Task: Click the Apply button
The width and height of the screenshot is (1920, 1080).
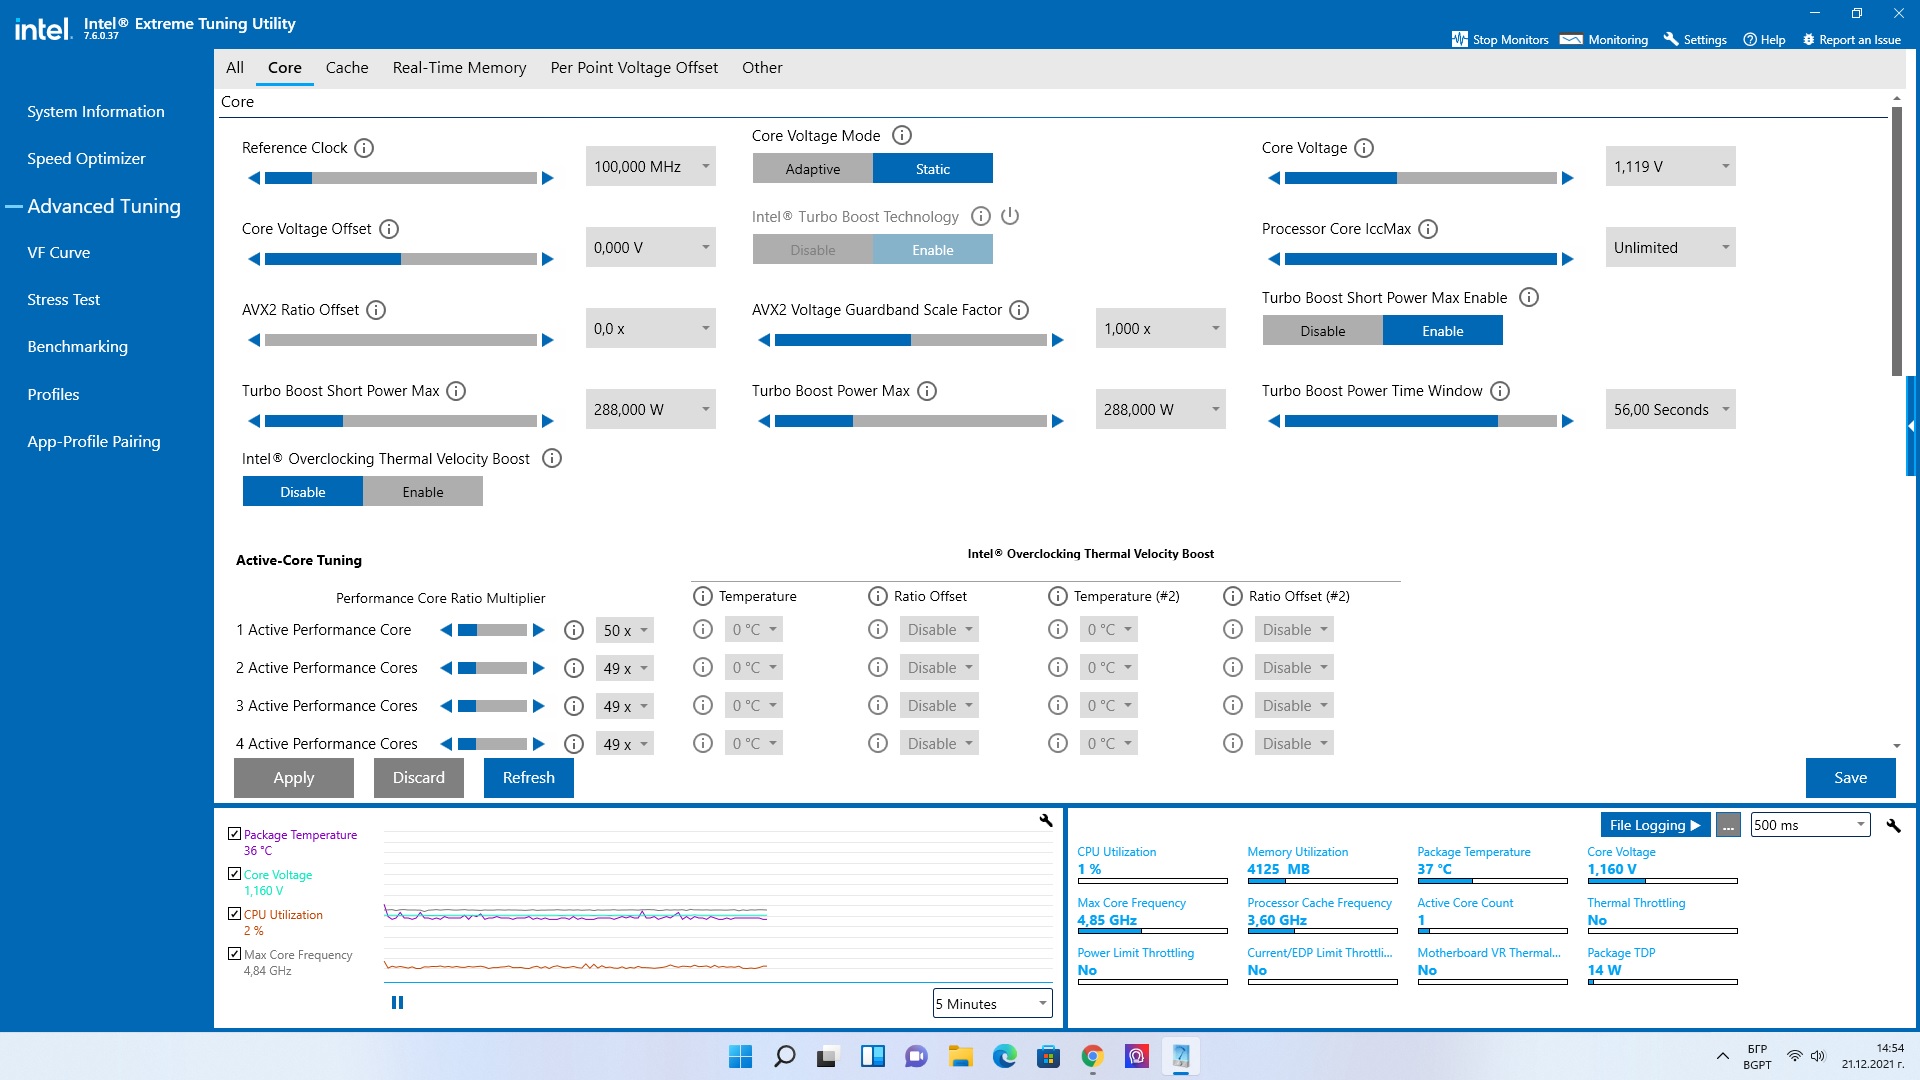Action: click(x=293, y=778)
